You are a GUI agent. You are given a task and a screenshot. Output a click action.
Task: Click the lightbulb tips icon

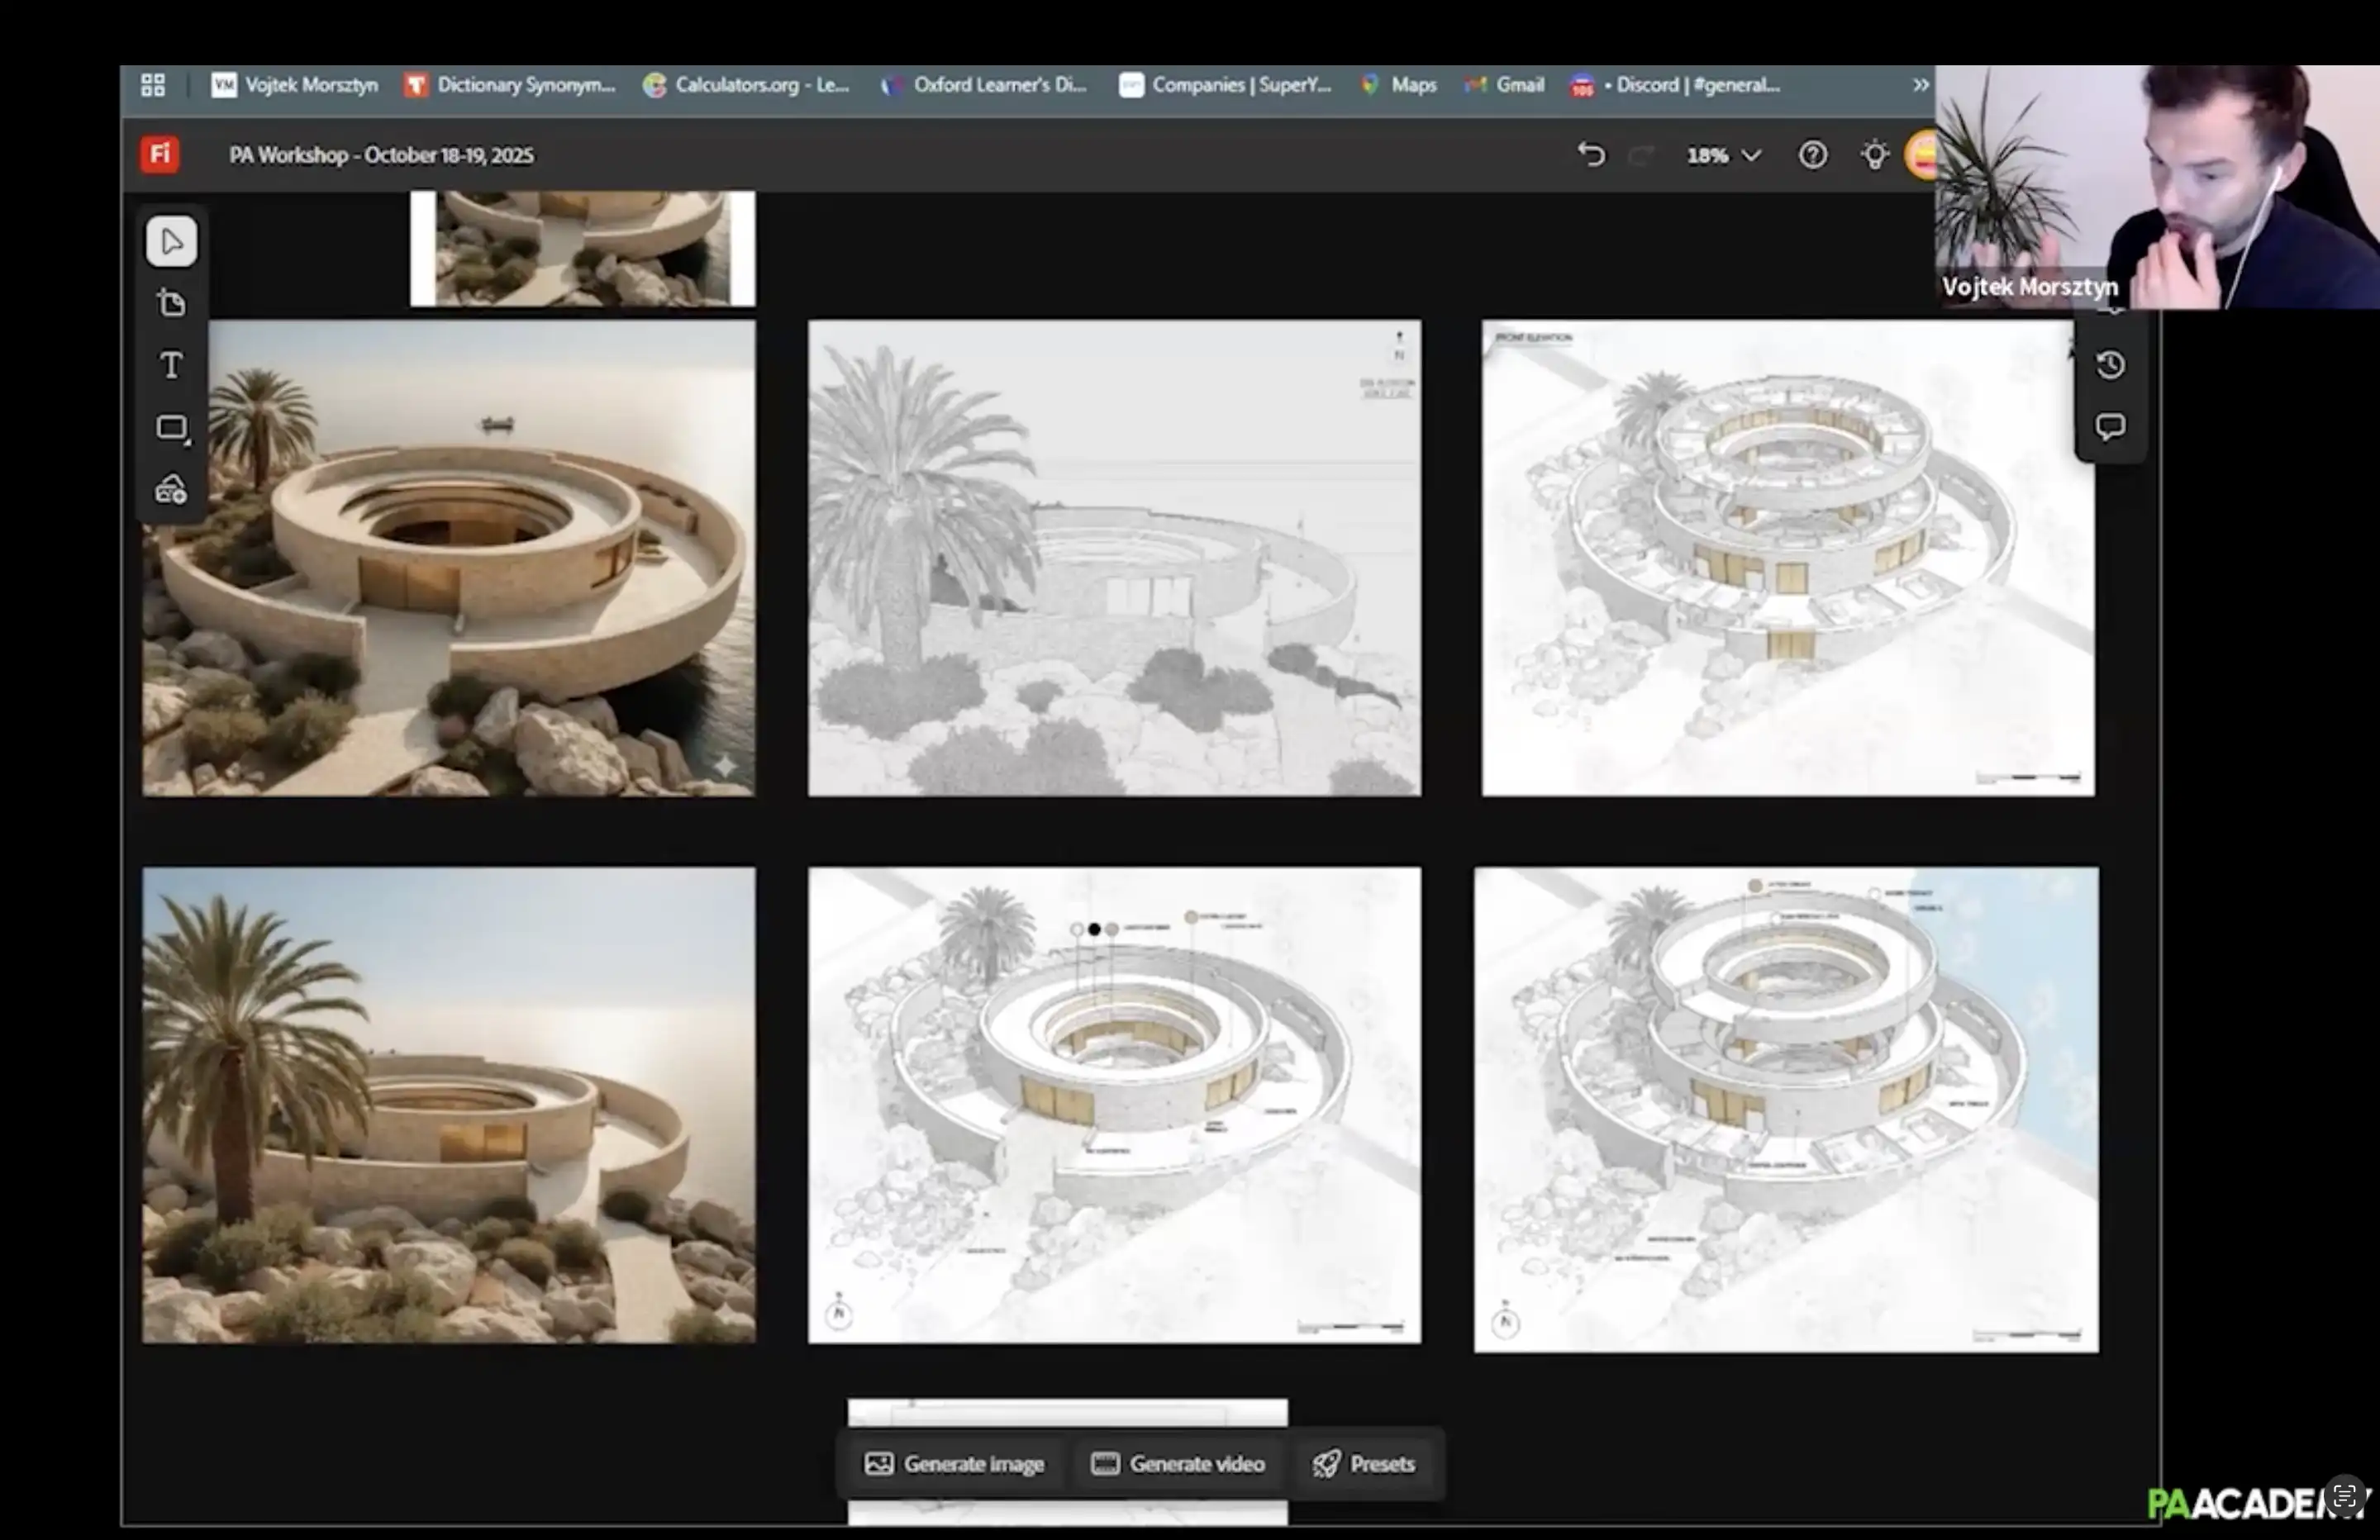coord(1874,155)
